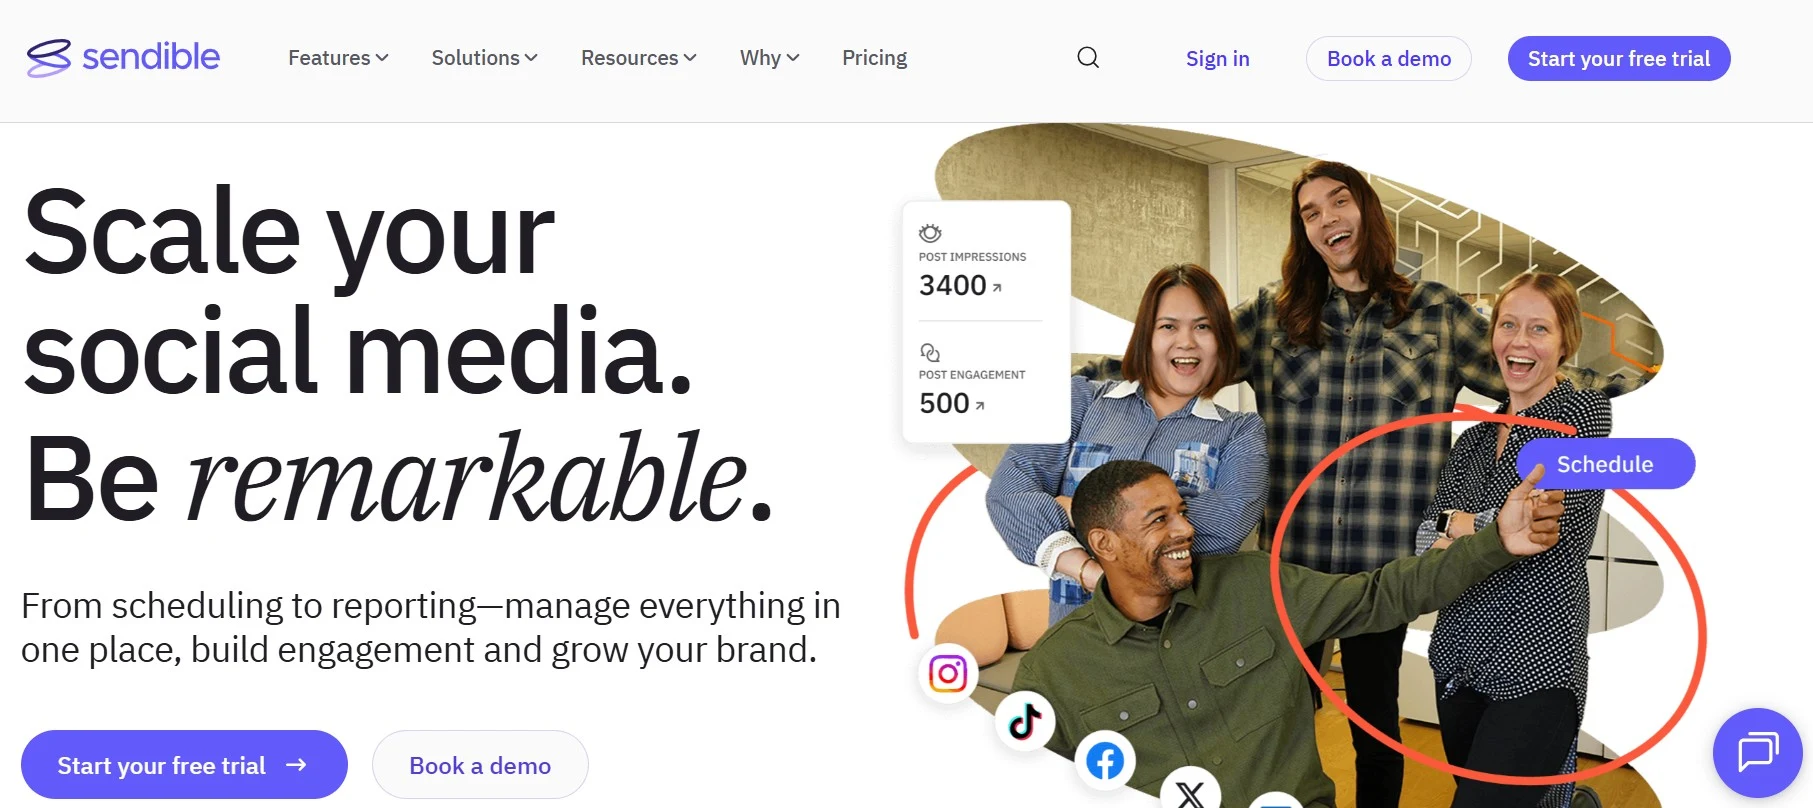Click the Instagram icon badge
This screenshot has width=1813, height=808.
click(x=948, y=673)
